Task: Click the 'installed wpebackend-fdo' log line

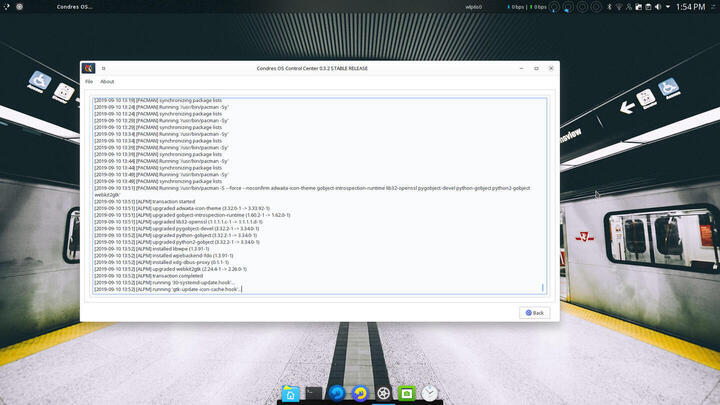Action: pos(163,256)
